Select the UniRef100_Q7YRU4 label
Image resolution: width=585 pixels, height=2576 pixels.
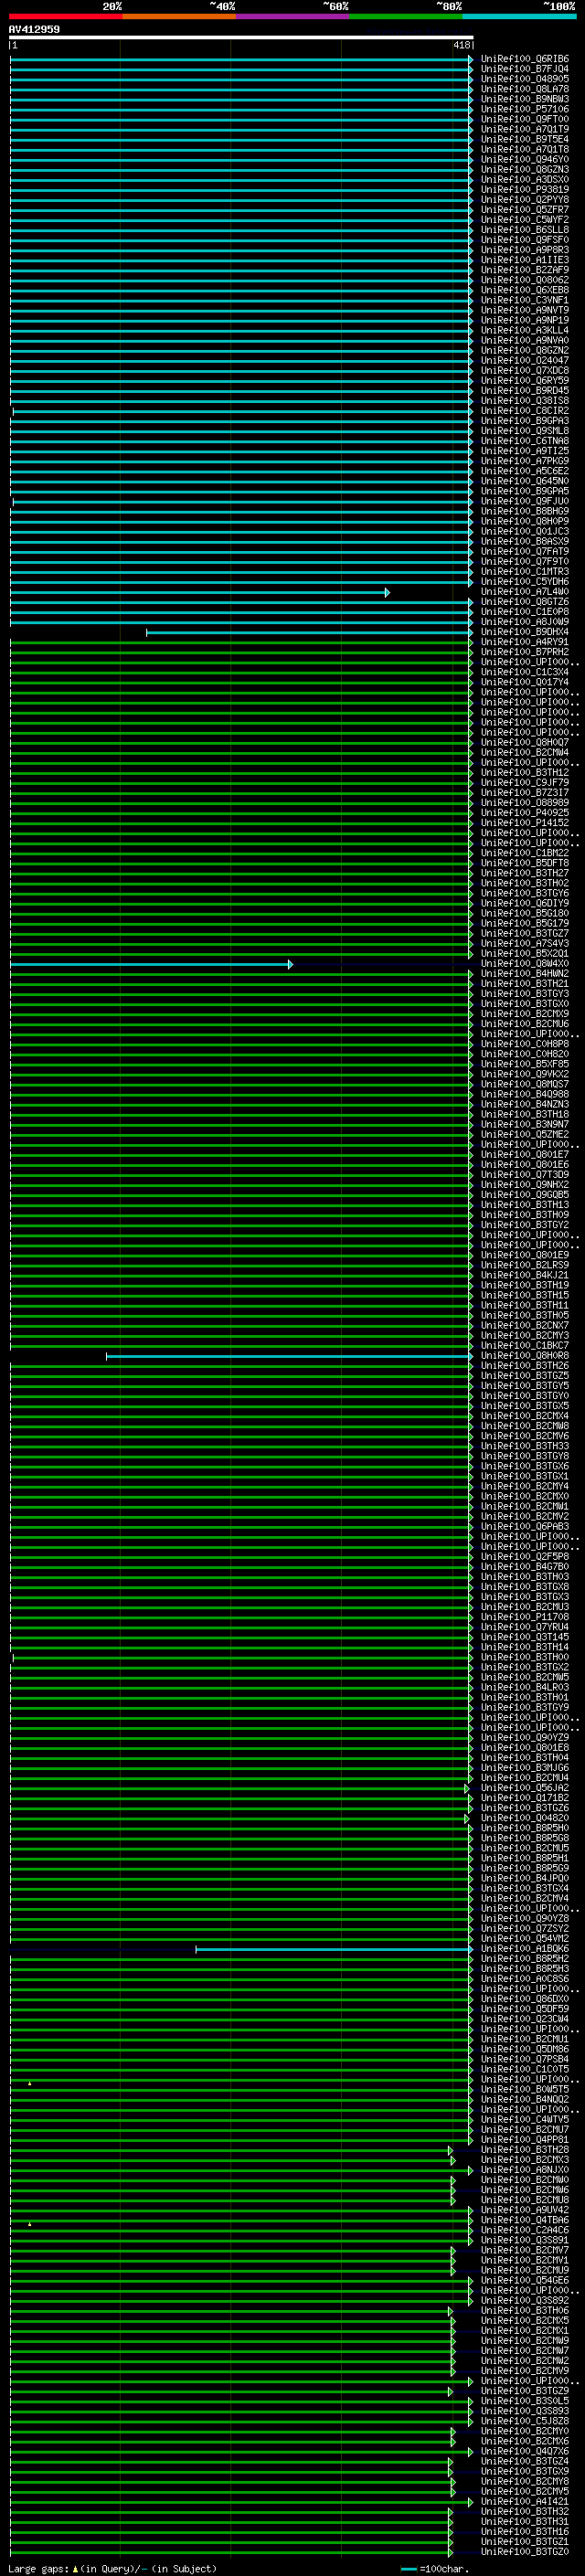pos(525,1627)
